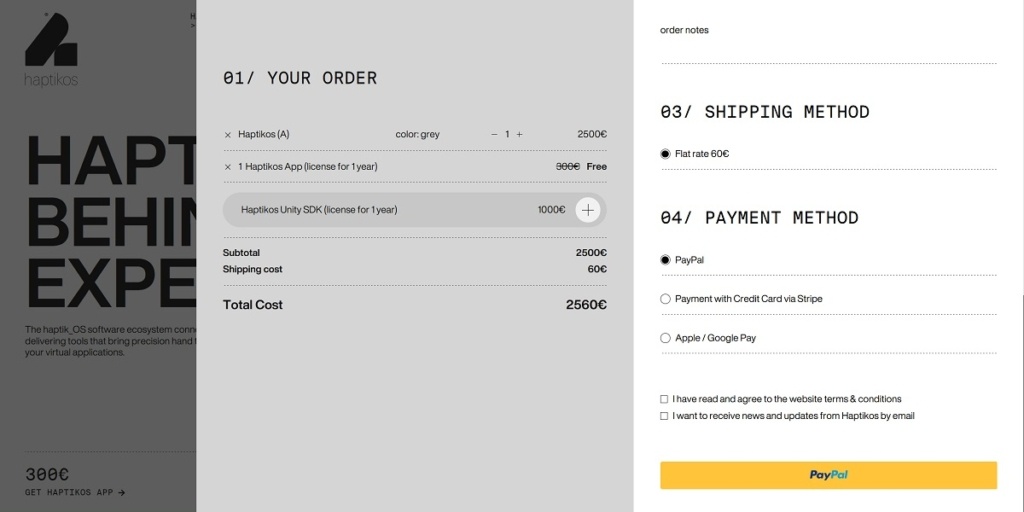Select Payment with Credit Card via Stripe
Image resolution: width=1024 pixels, height=512 pixels.
coord(665,299)
